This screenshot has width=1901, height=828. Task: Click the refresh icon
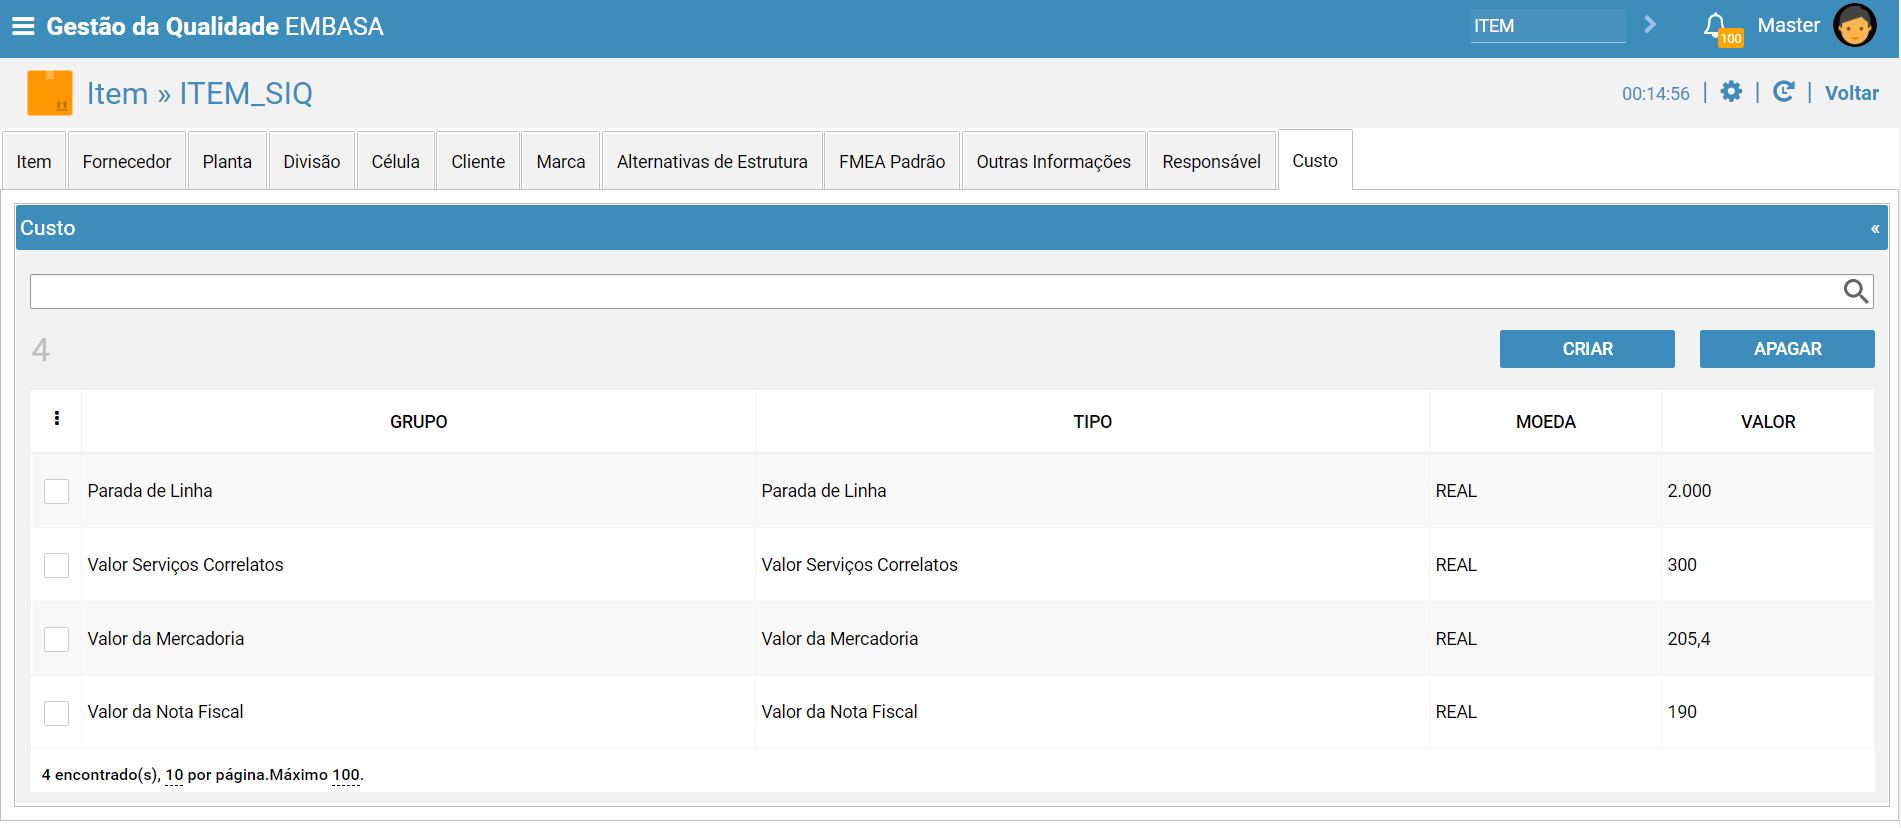coord(1783,92)
